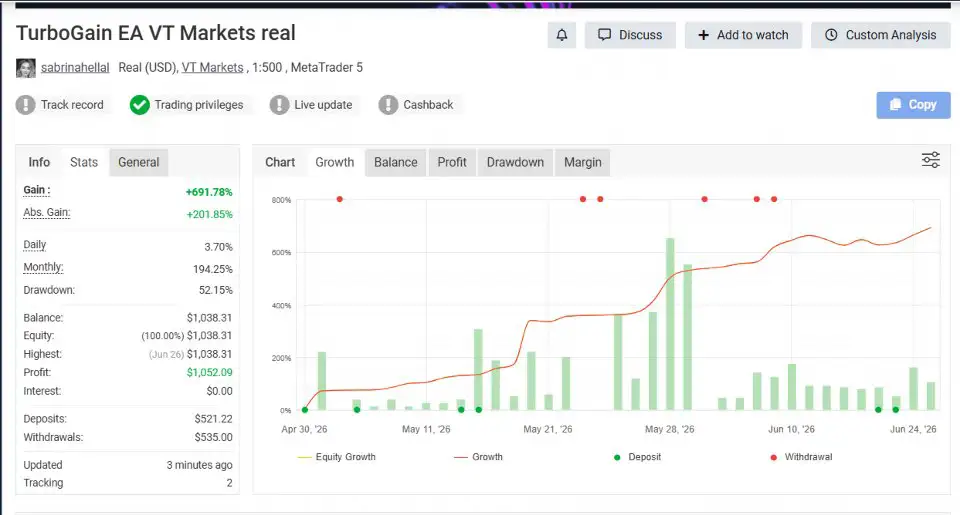
Task: Click Add to watch
Action: coord(743,35)
